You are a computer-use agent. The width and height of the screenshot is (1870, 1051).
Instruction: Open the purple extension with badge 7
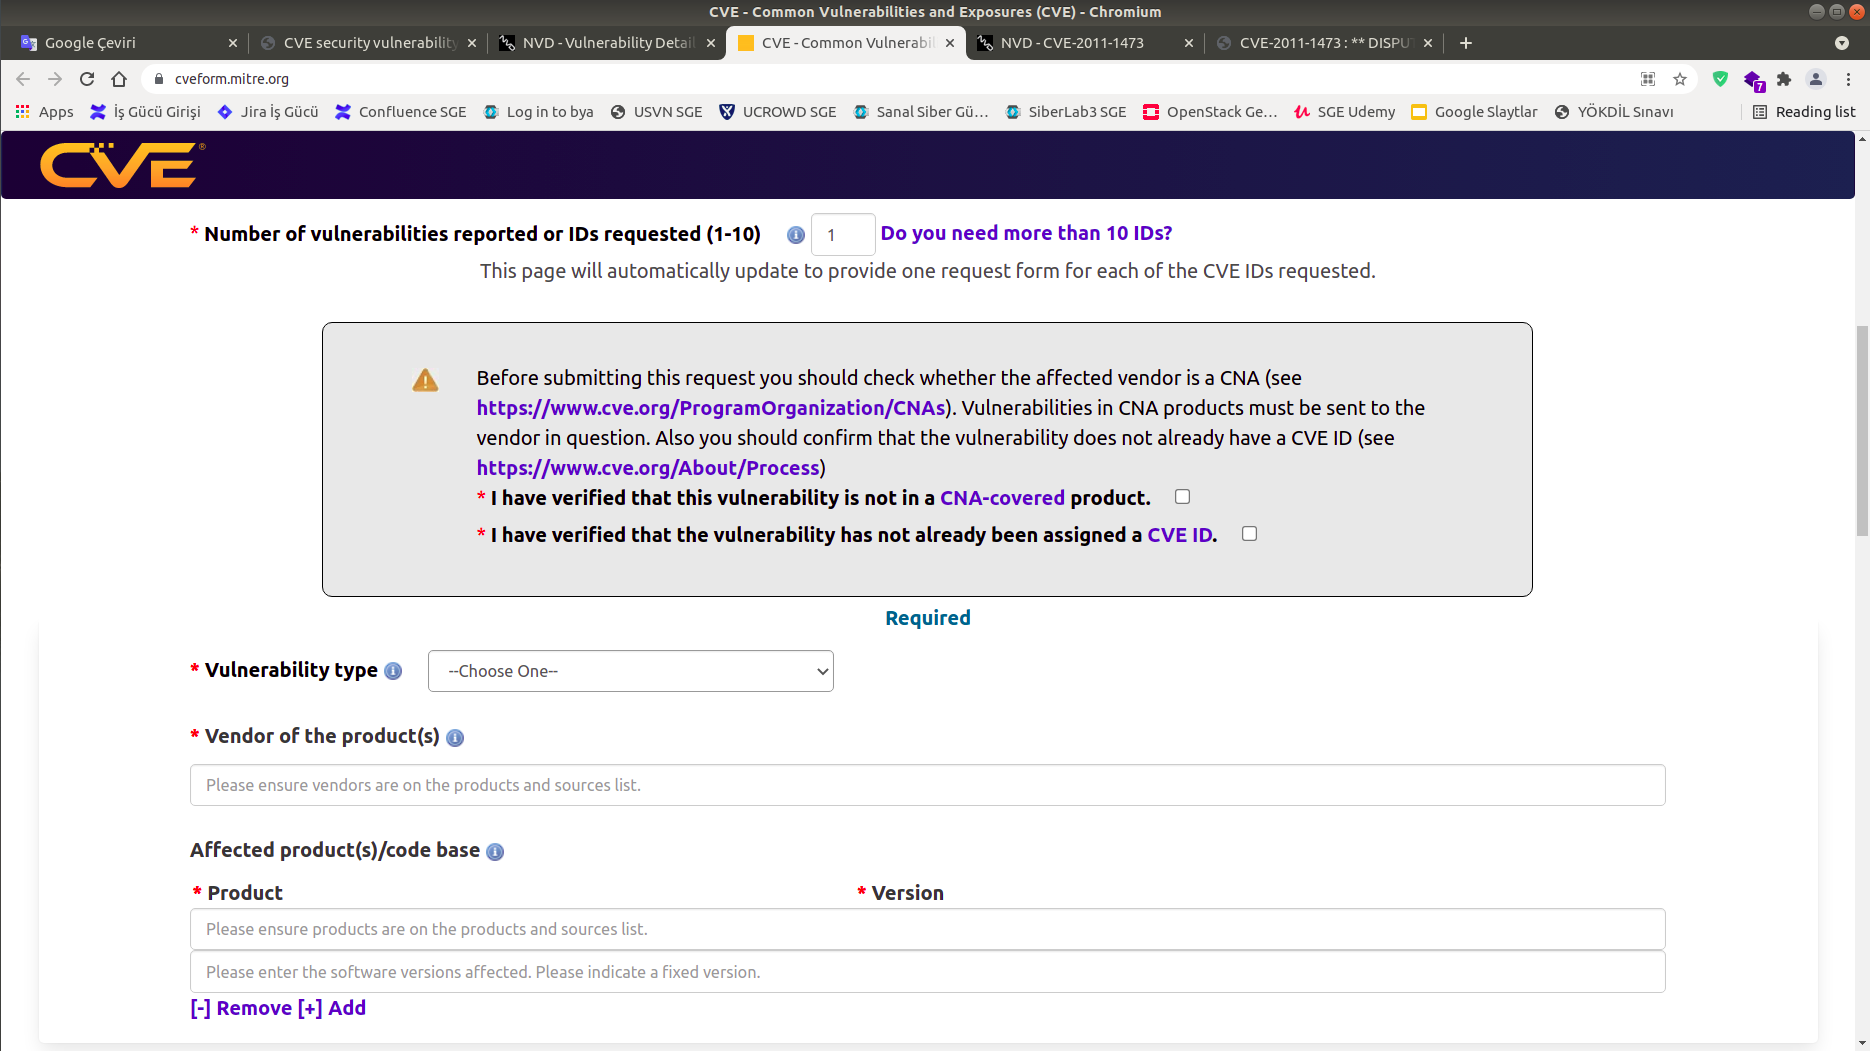[x=1752, y=80]
